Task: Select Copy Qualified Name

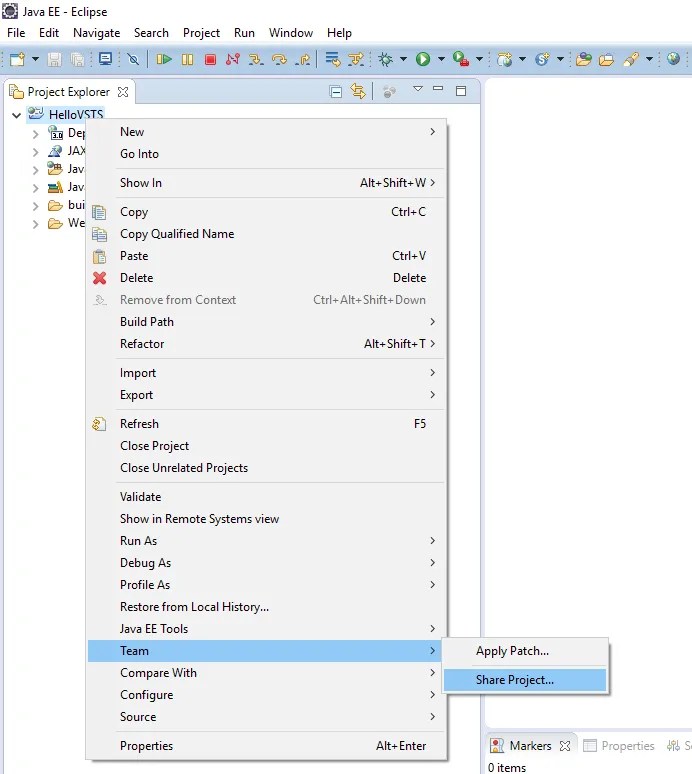Action: tap(267, 234)
